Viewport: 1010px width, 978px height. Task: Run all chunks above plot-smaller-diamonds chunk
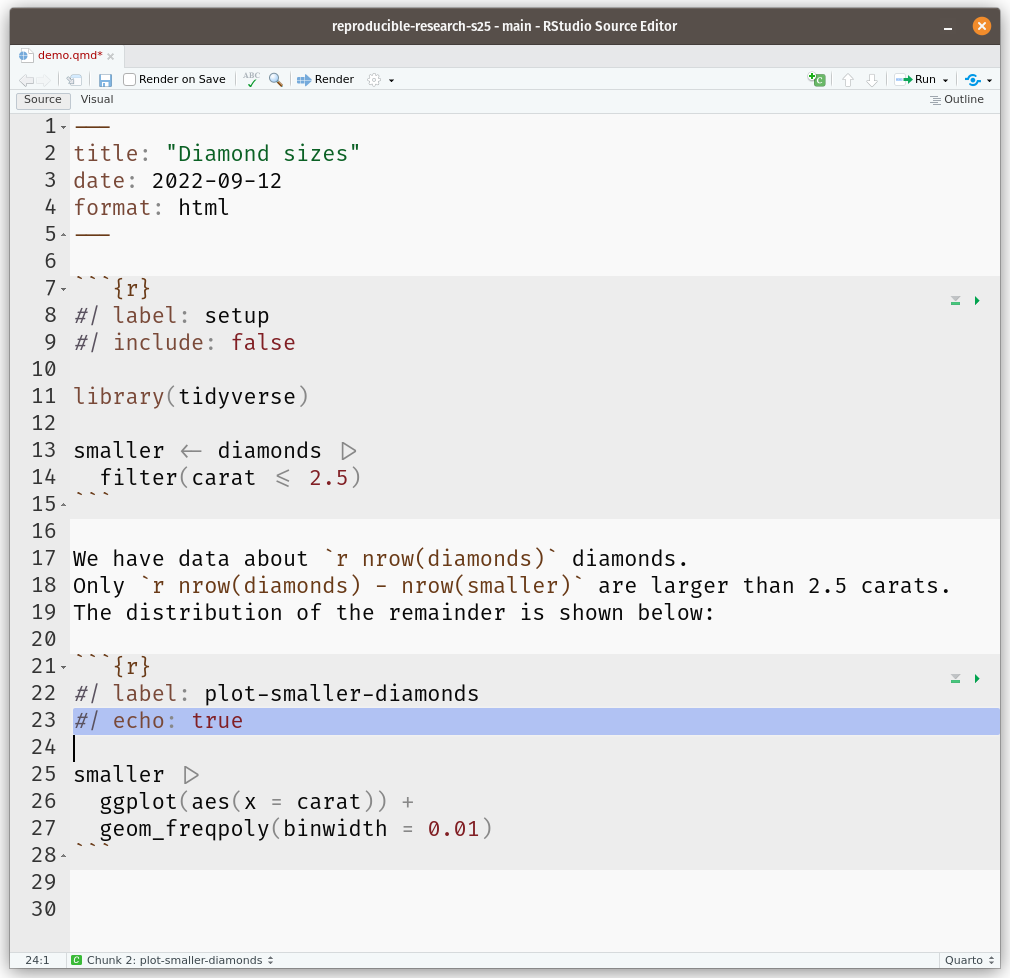click(955, 679)
